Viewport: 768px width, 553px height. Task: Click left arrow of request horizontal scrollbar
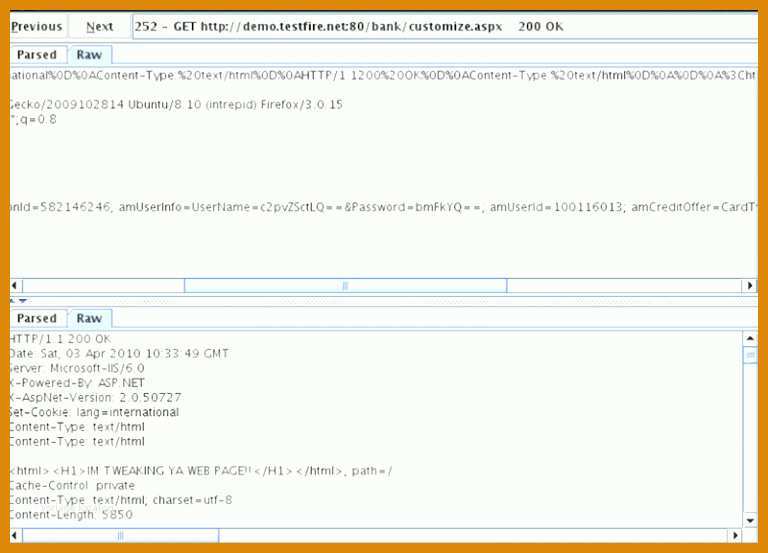coord(15,286)
